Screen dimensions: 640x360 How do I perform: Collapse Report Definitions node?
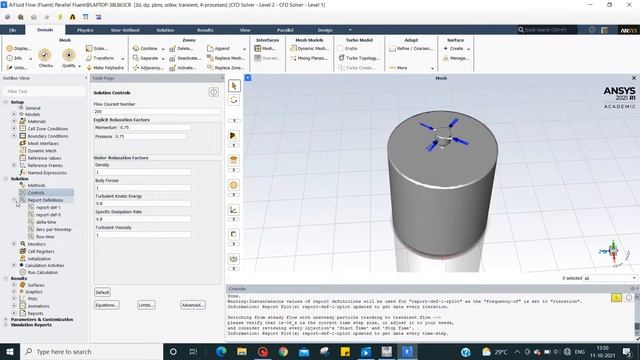point(14,200)
